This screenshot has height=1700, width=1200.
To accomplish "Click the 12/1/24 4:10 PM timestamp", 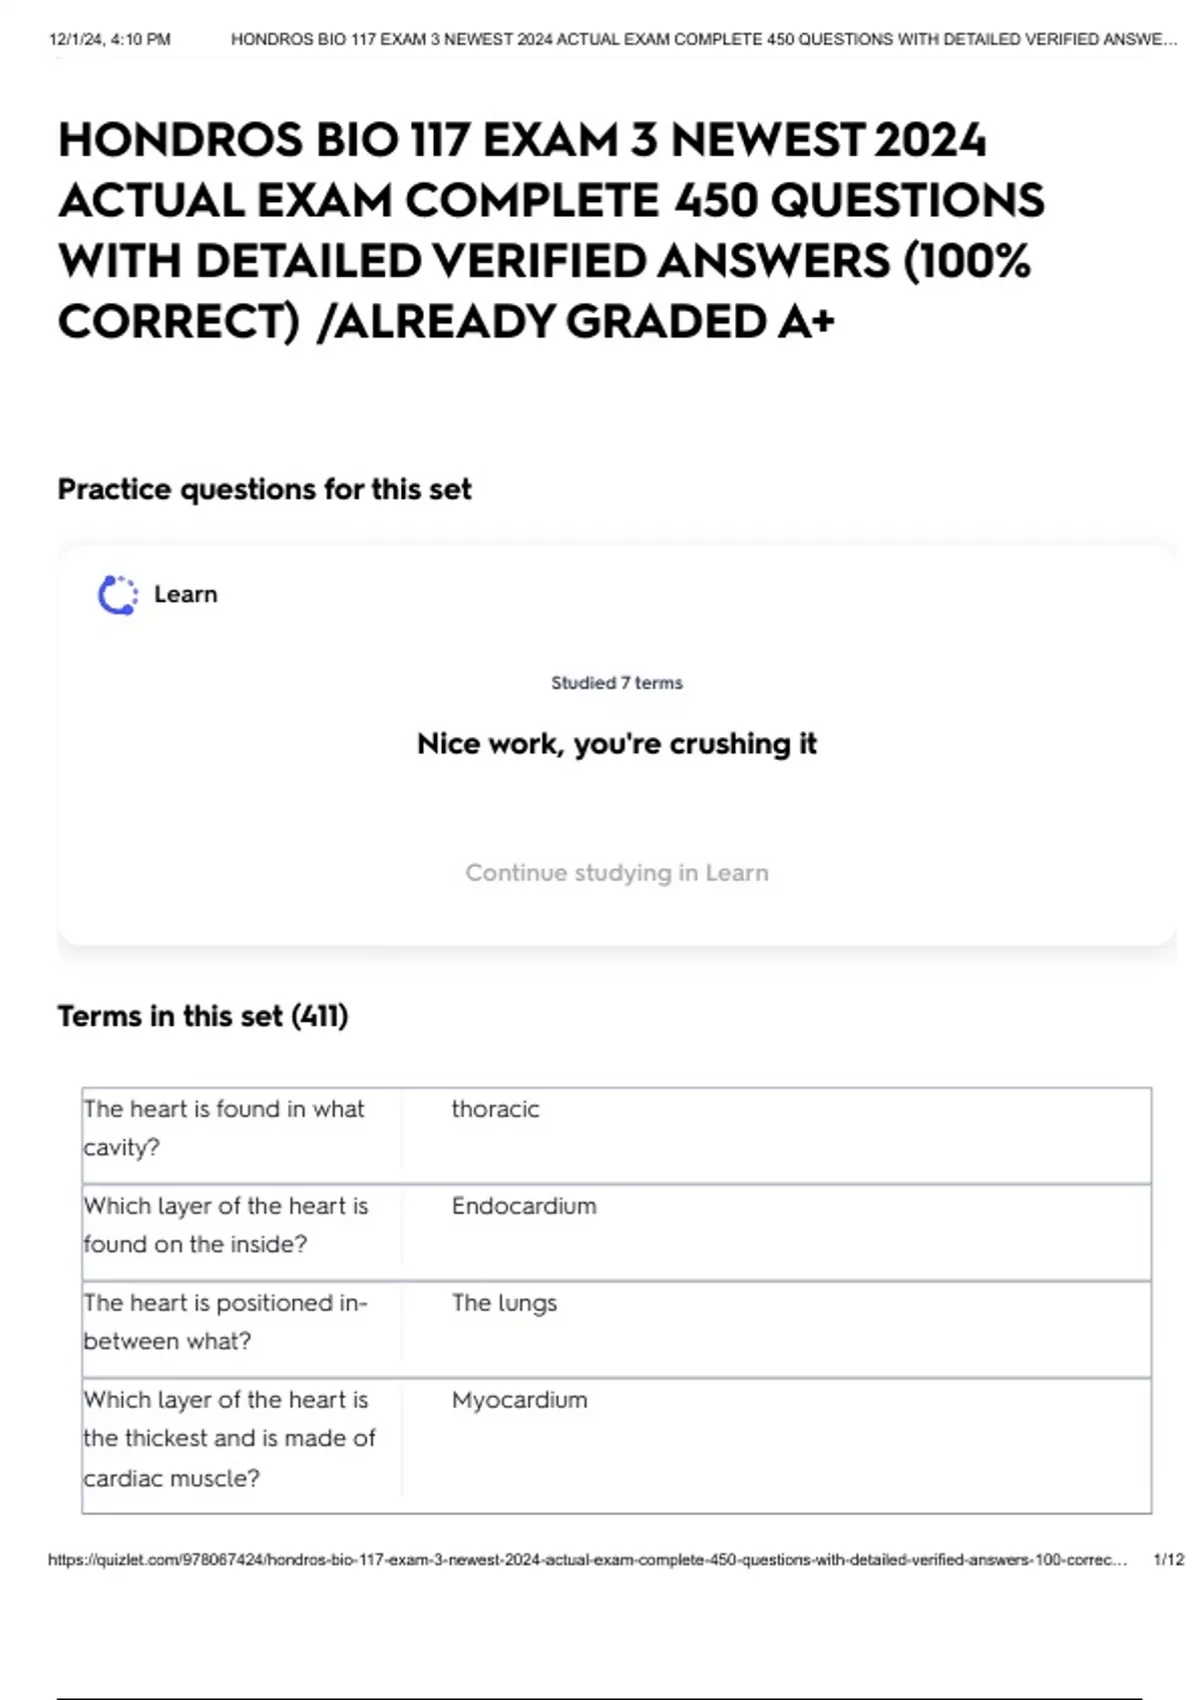I will pyautogui.click(x=110, y=40).
